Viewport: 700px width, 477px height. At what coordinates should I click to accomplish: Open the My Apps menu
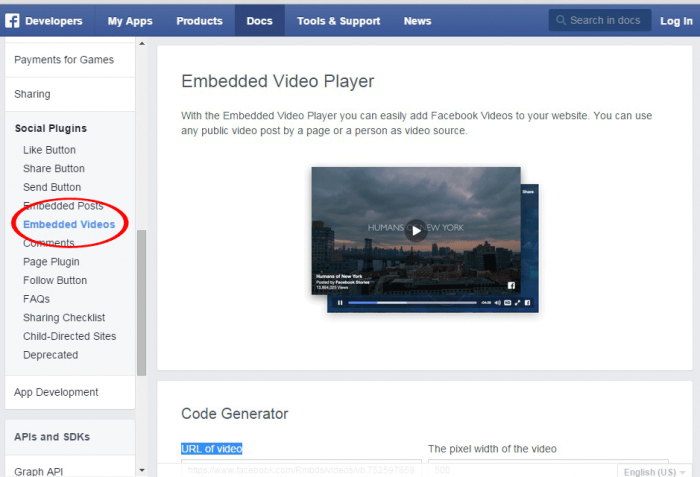click(130, 21)
